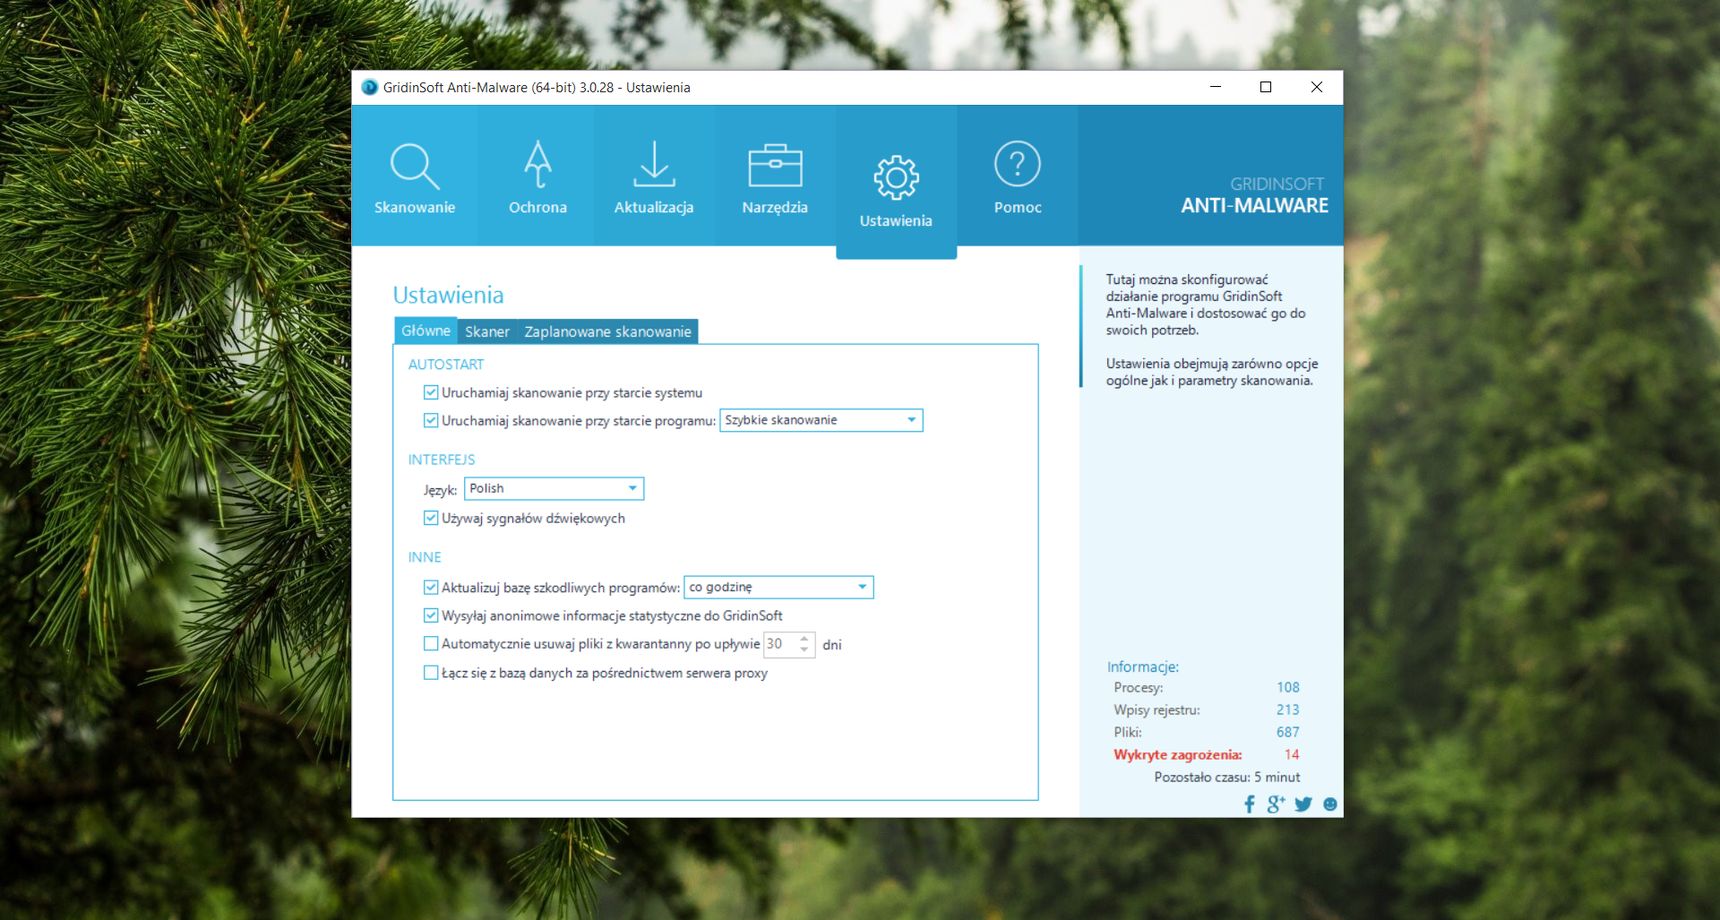Click the detected threats count 14
The width and height of the screenshot is (1720, 920).
coord(1292,755)
